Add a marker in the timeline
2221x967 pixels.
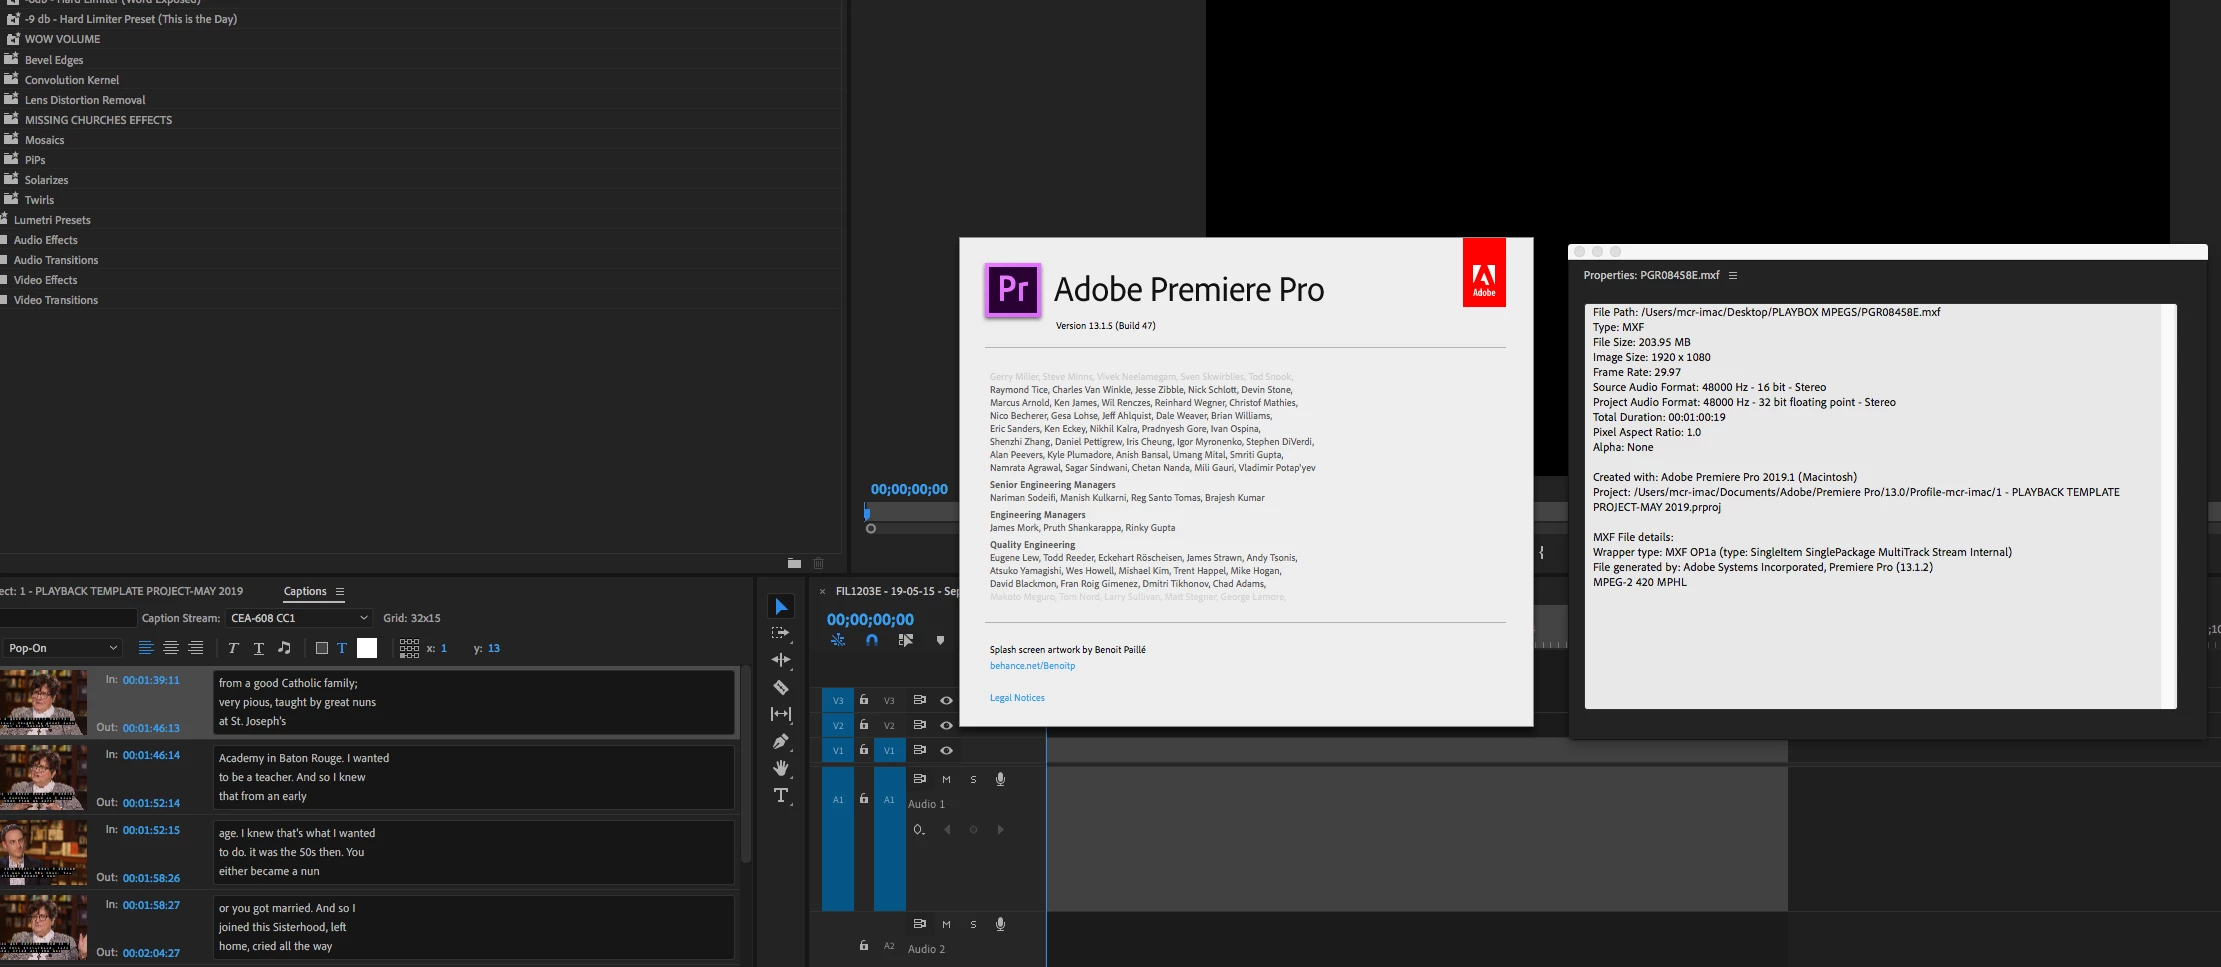(940, 640)
